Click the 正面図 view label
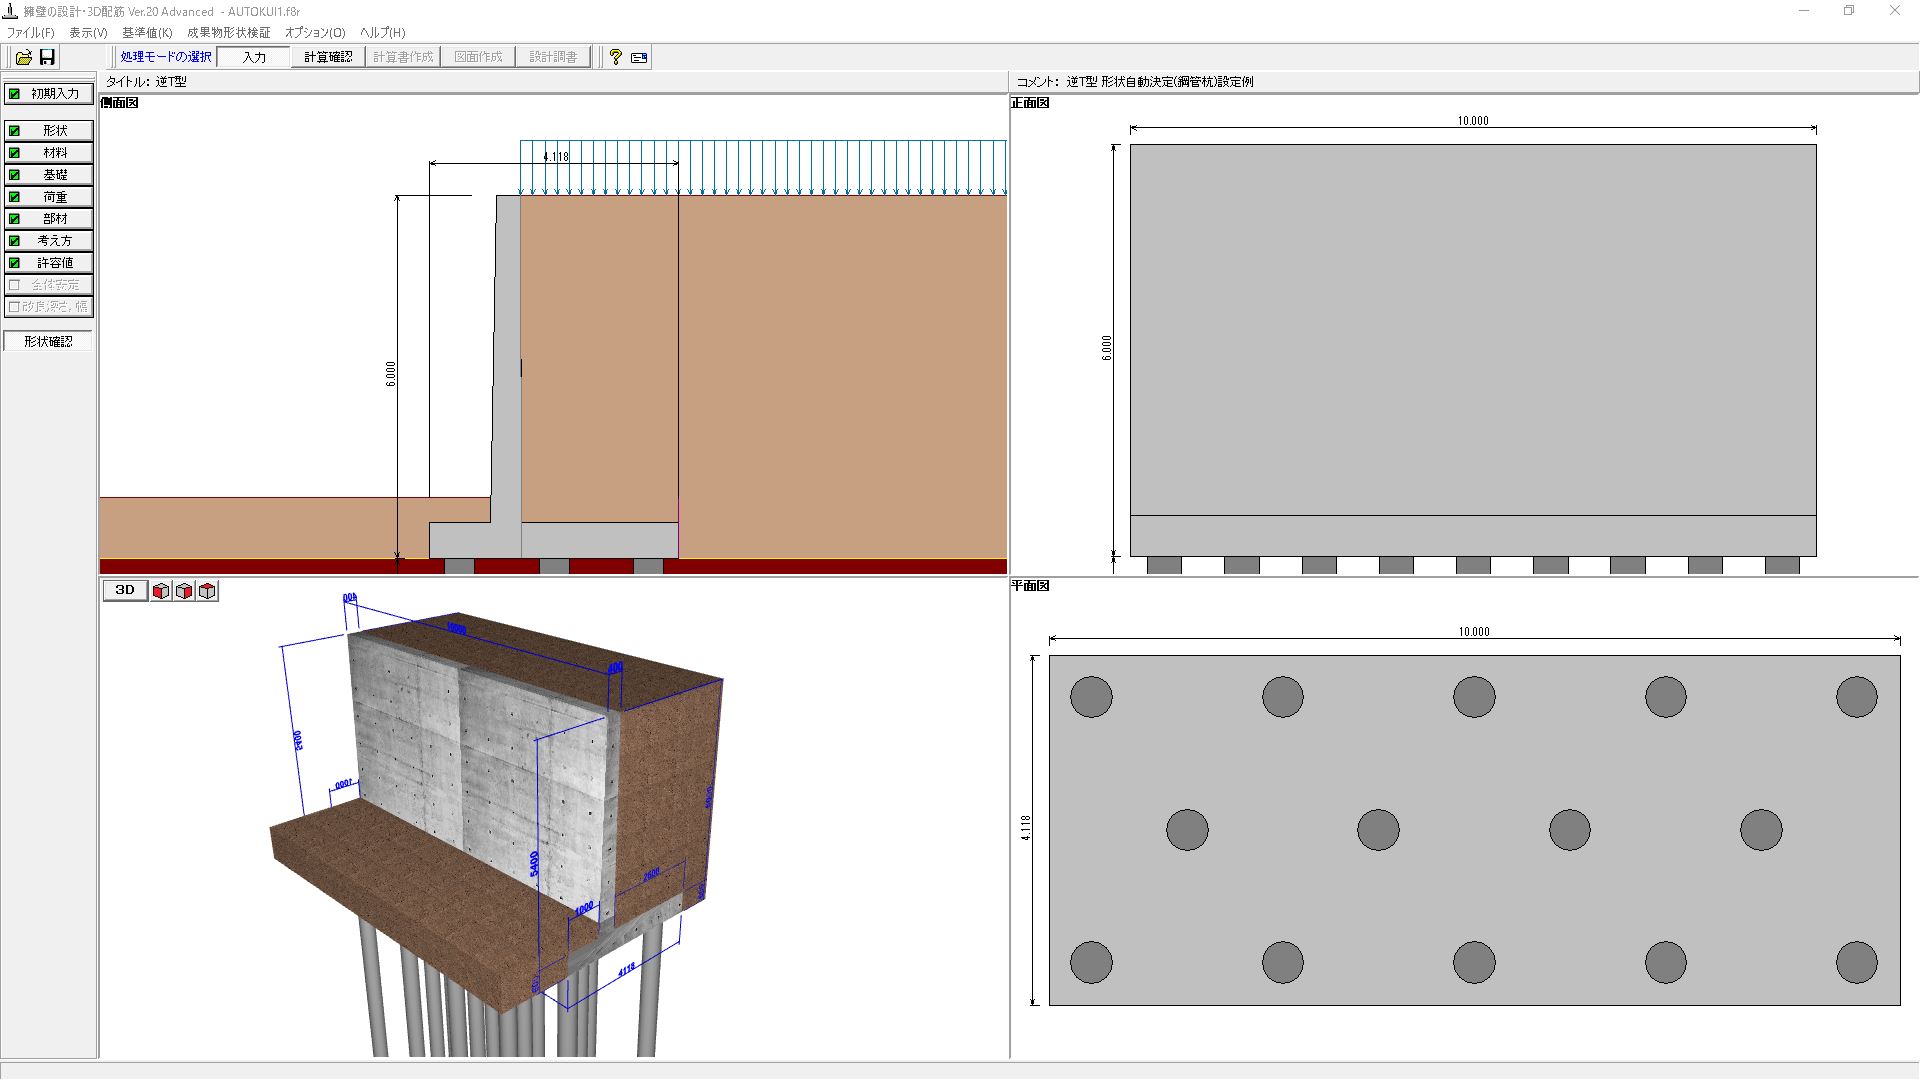 1031,103
